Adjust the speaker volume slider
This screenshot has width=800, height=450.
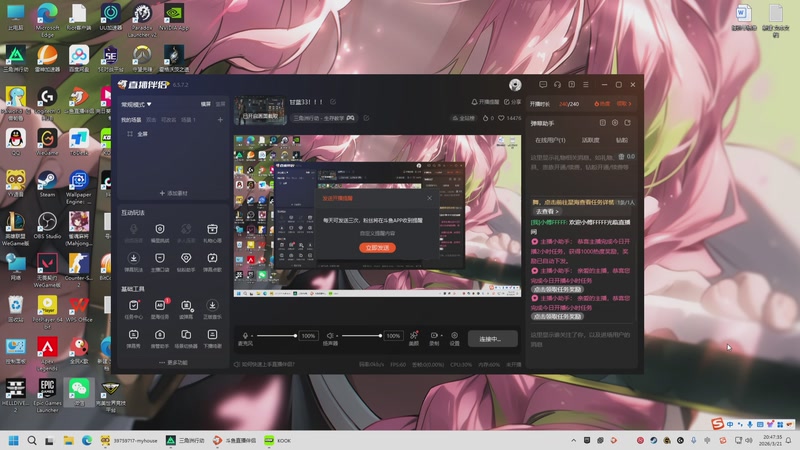[362, 336]
